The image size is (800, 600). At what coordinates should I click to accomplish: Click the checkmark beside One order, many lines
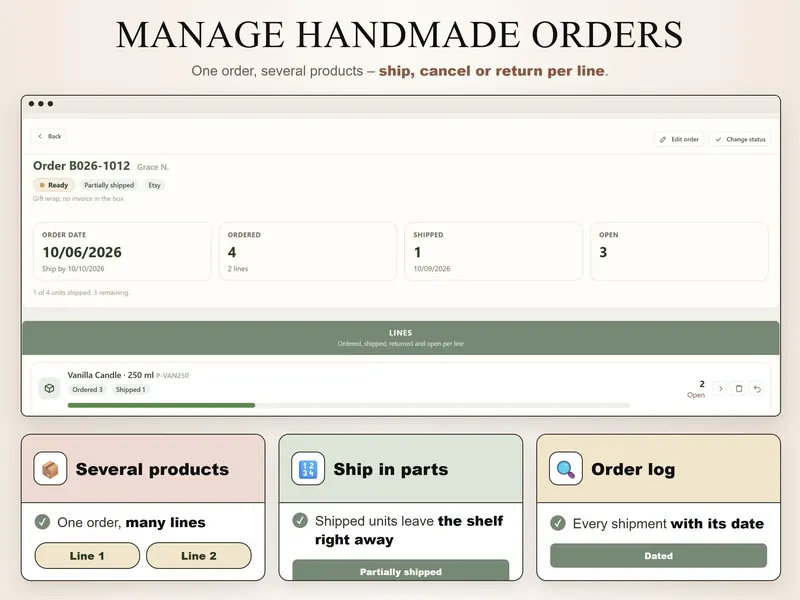click(x=42, y=522)
